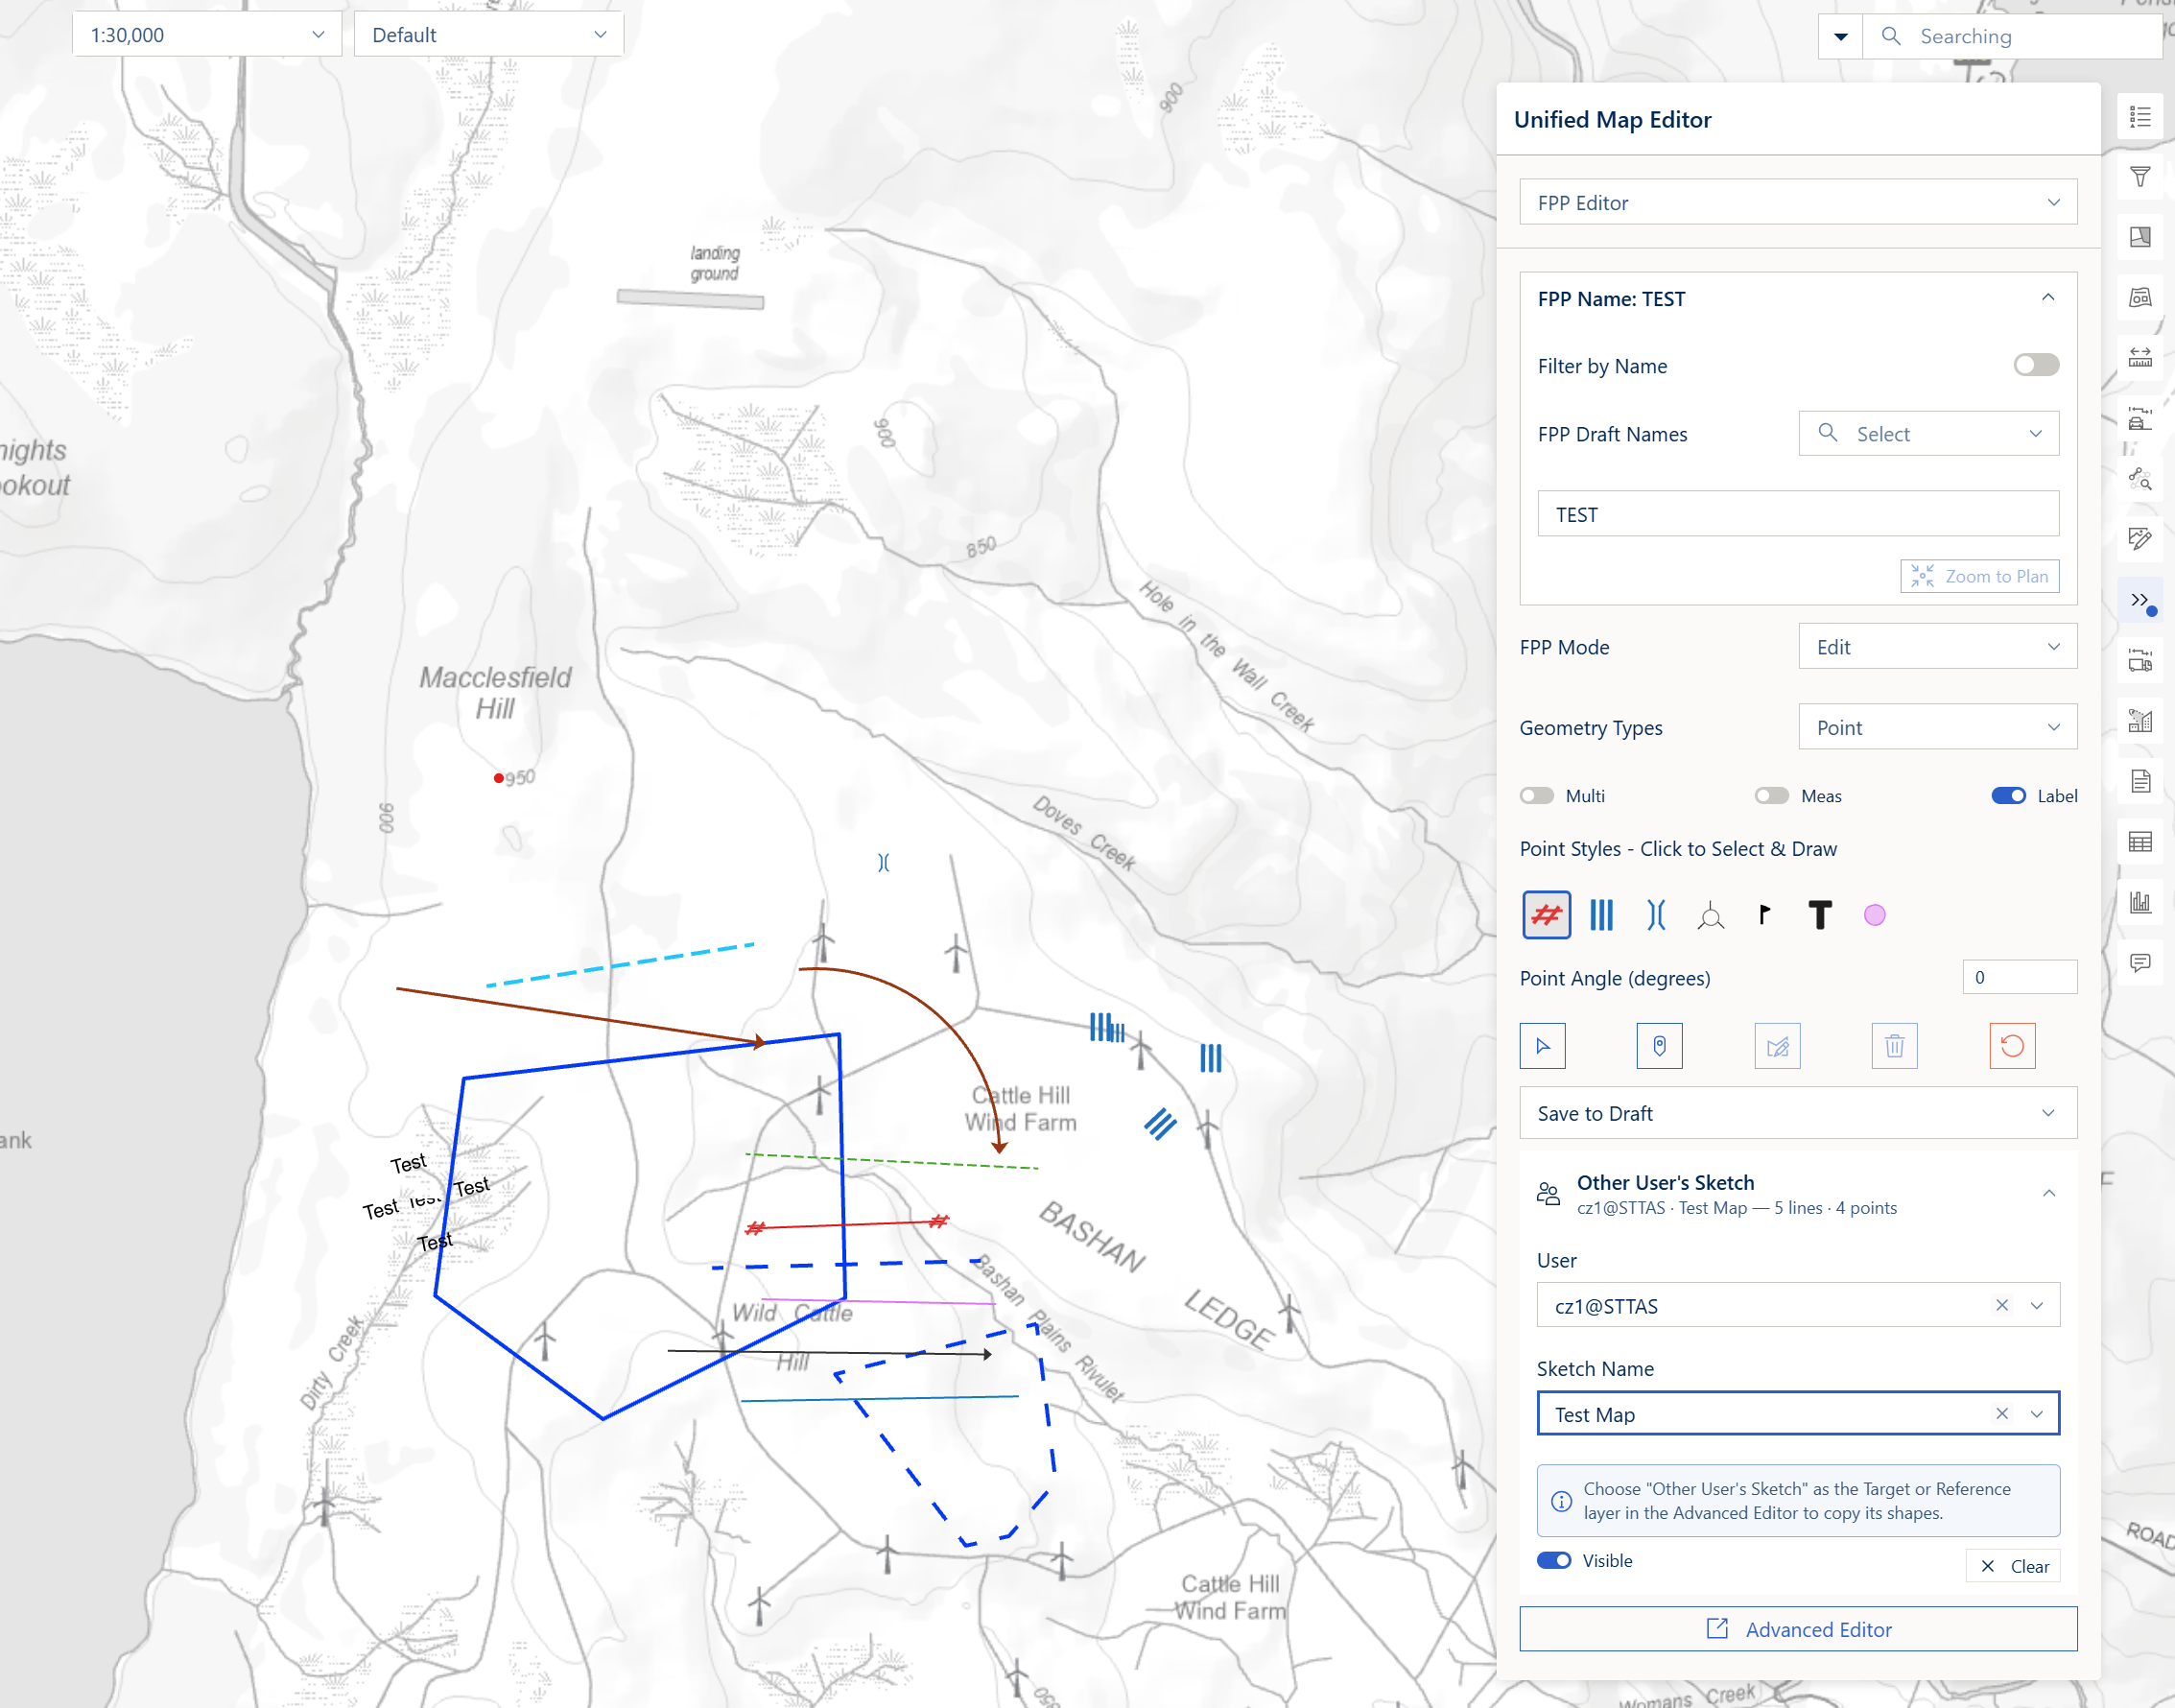Open the FPP Editor dropdown
Image resolution: width=2175 pixels, height=1708 pixels.
click(1798, 203)
